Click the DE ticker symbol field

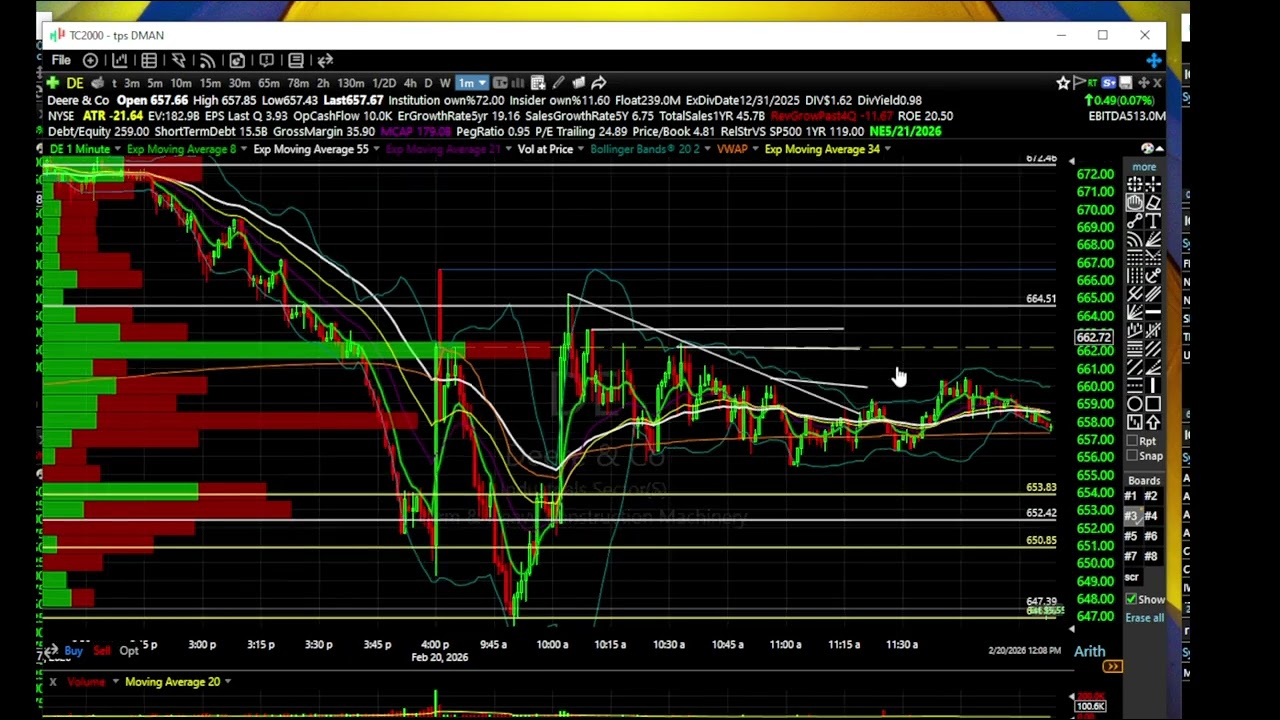[75, 83]
